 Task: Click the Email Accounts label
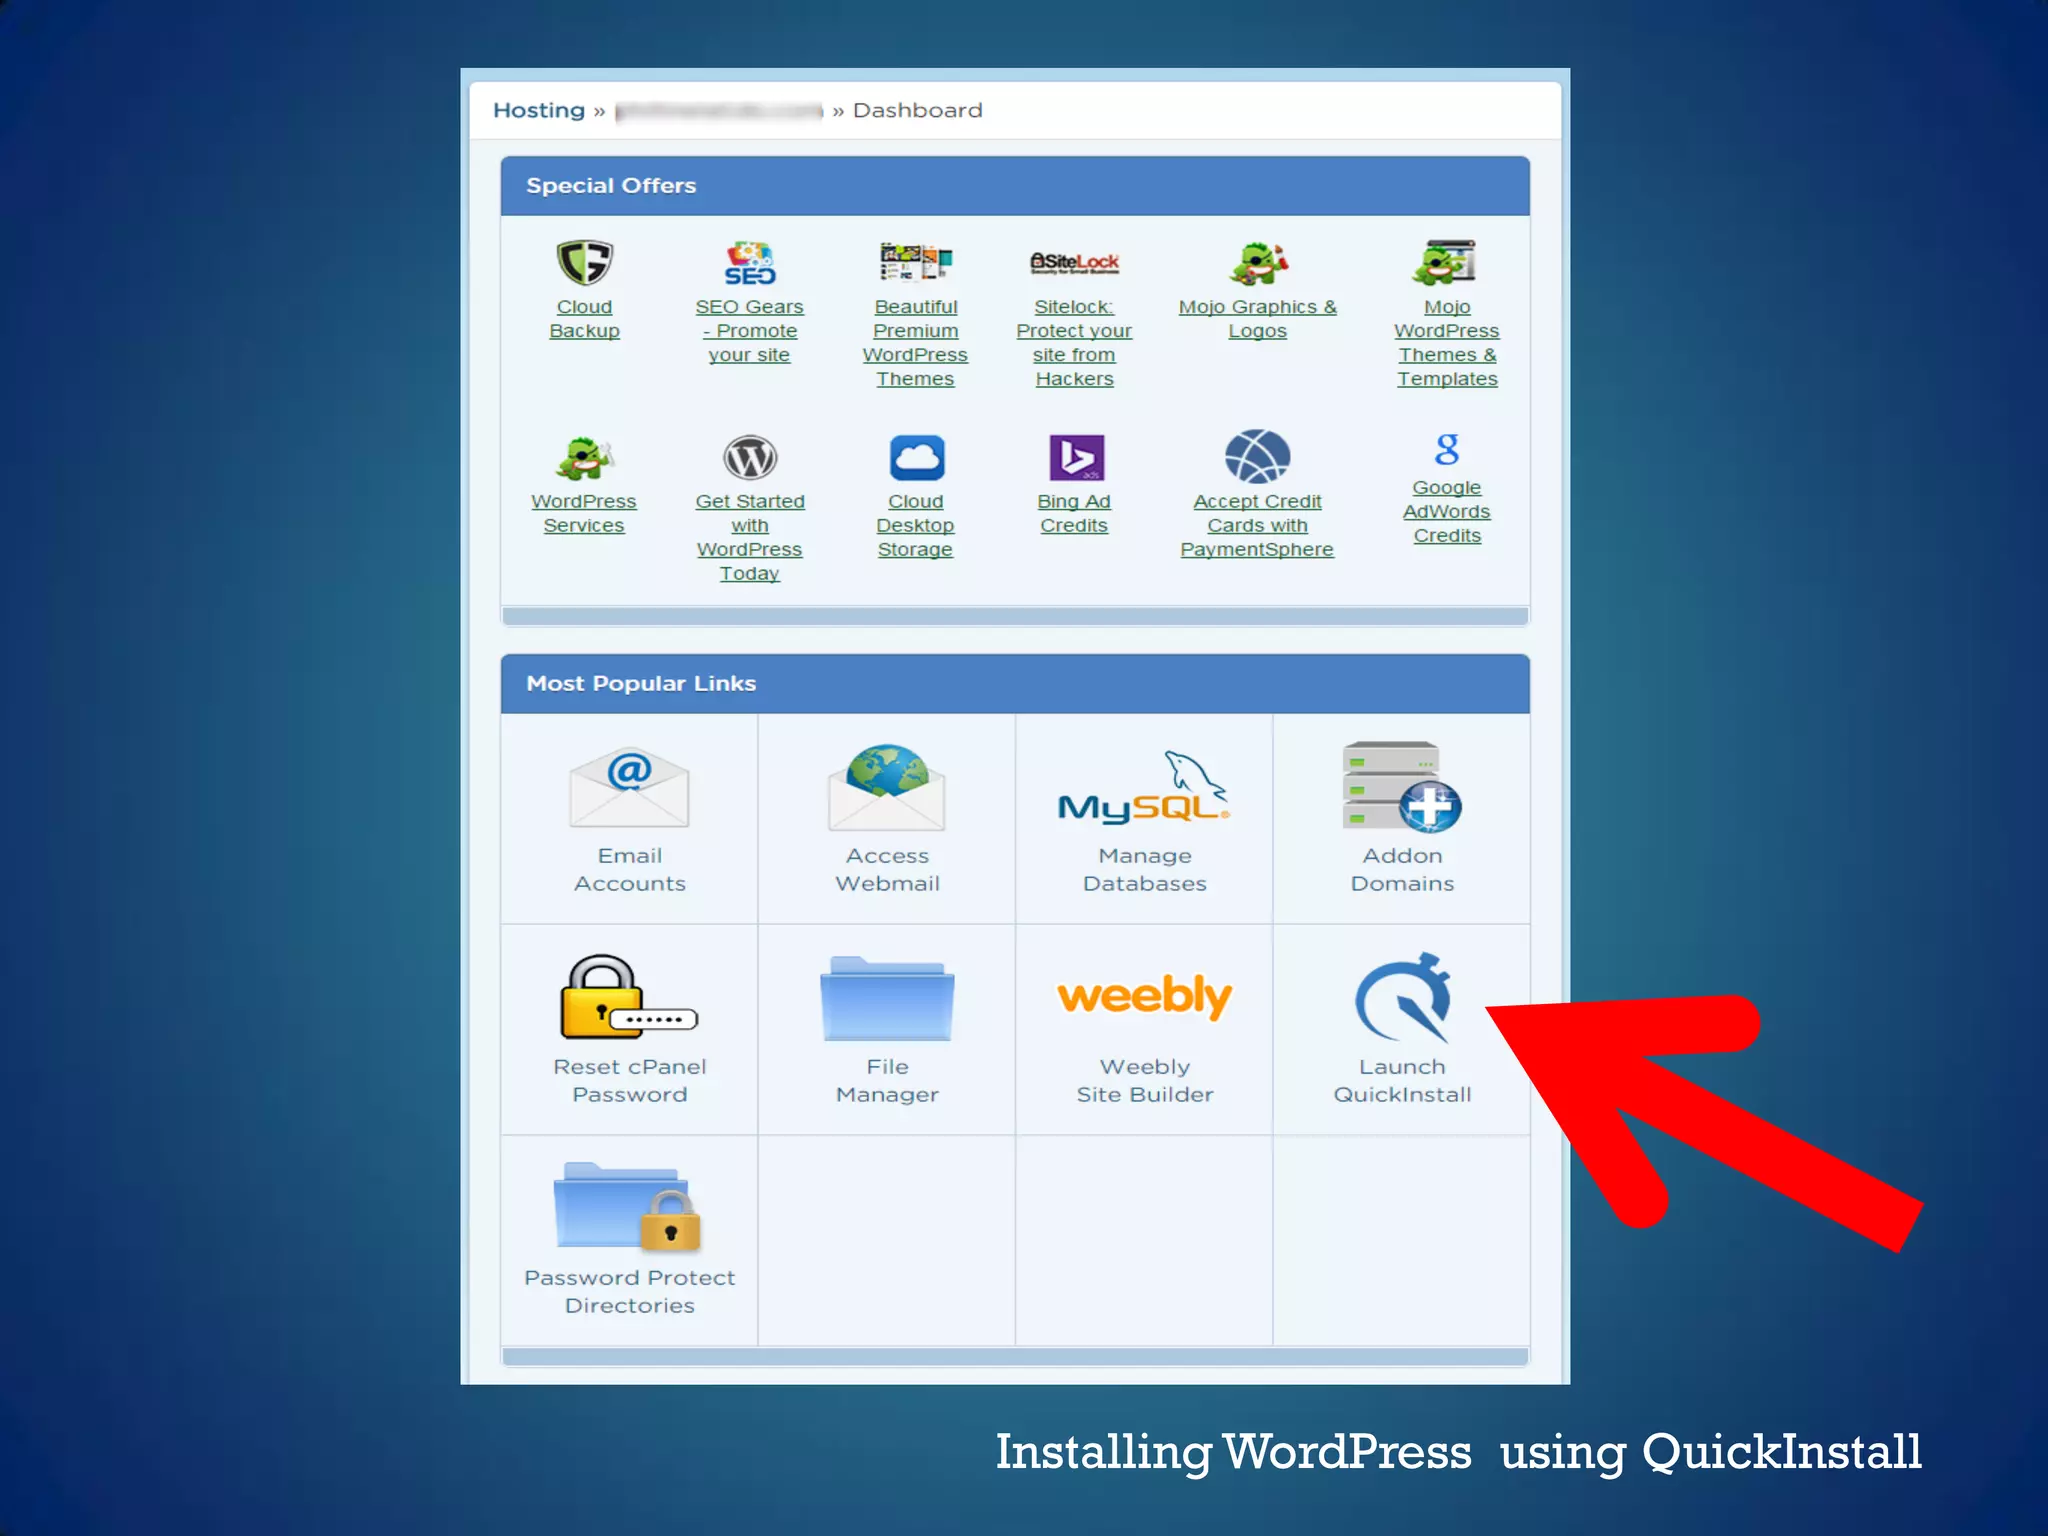[x=629, y=869]
